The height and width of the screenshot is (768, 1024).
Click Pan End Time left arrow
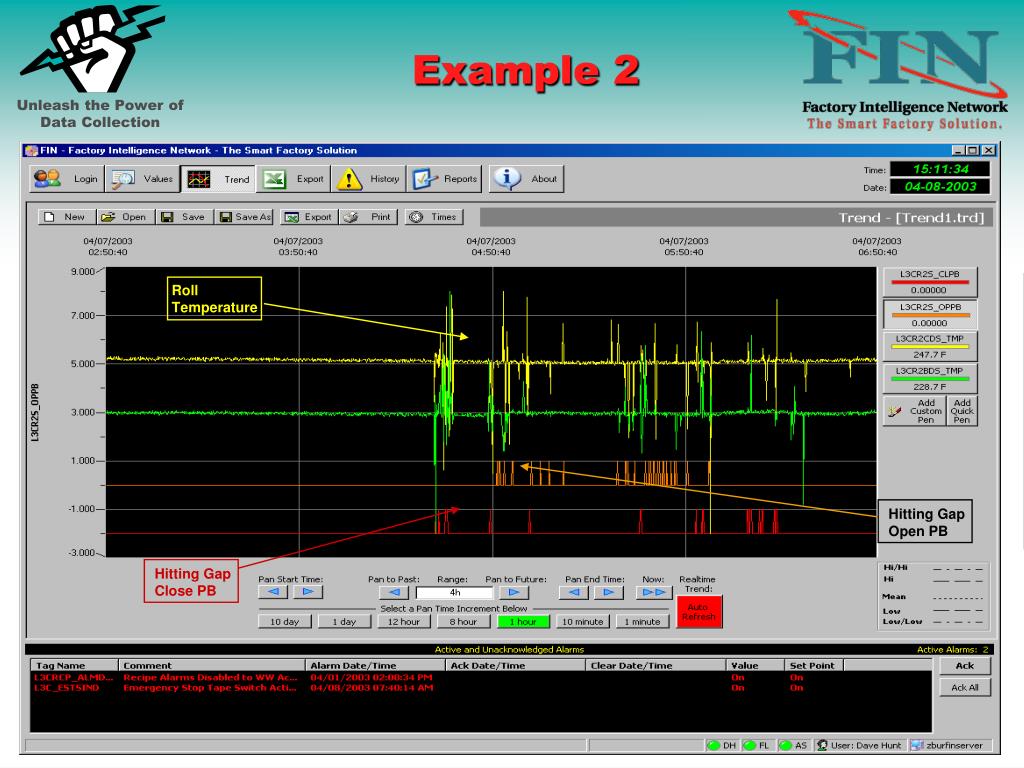574,592
